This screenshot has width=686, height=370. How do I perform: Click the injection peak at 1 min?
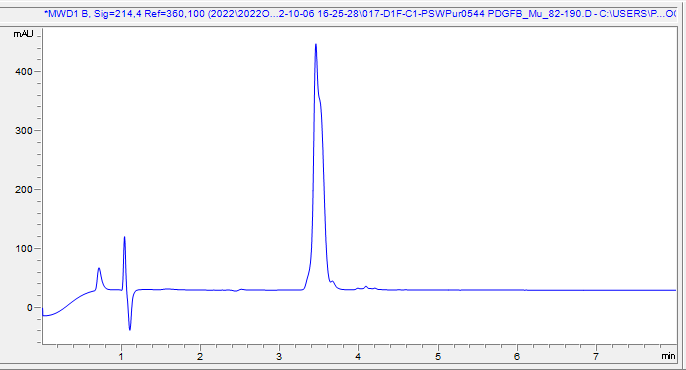(125, 237)
